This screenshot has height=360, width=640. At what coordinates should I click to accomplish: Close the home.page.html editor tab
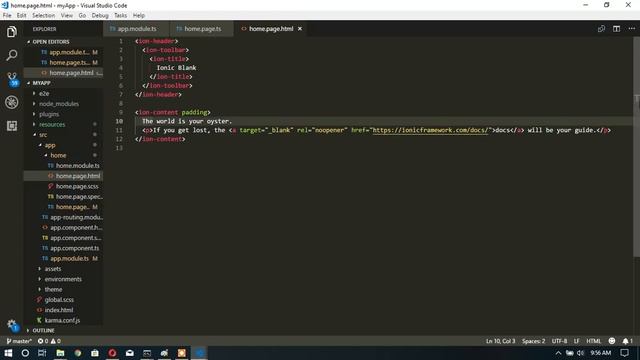coord(300,29)
